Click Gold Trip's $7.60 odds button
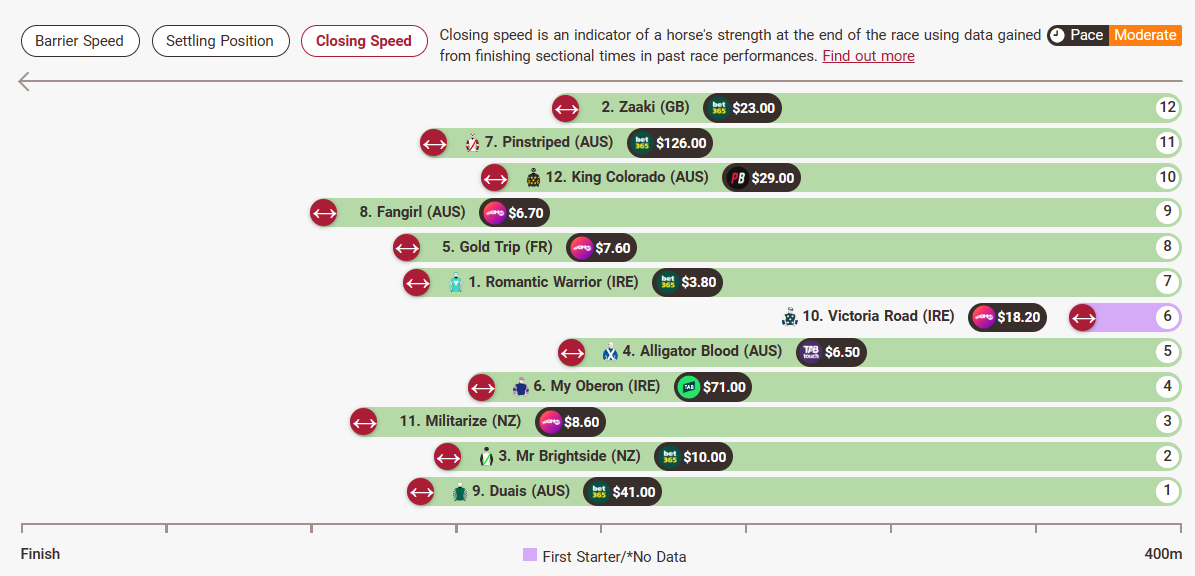The width and height of the screenshot is (1195, 576). pyautogui.click(x=602, y=248)
